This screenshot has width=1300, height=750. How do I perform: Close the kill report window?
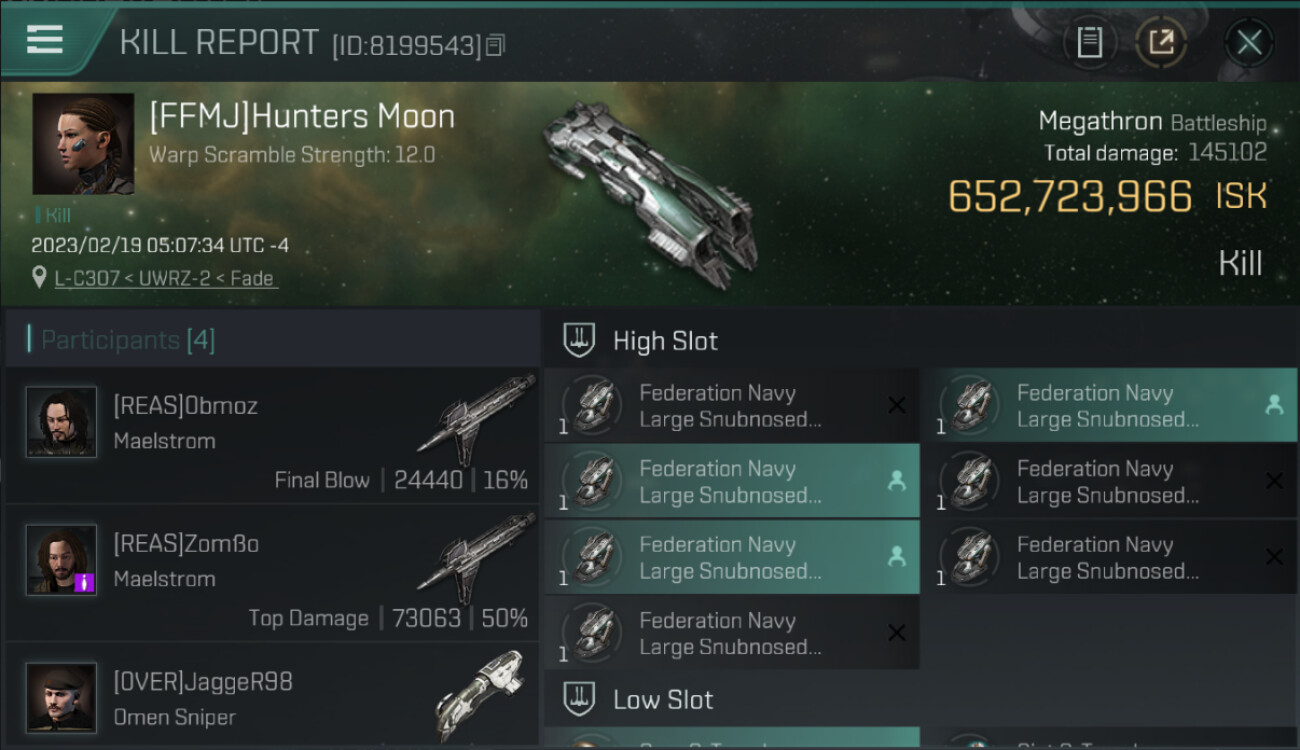[1248, 43]
